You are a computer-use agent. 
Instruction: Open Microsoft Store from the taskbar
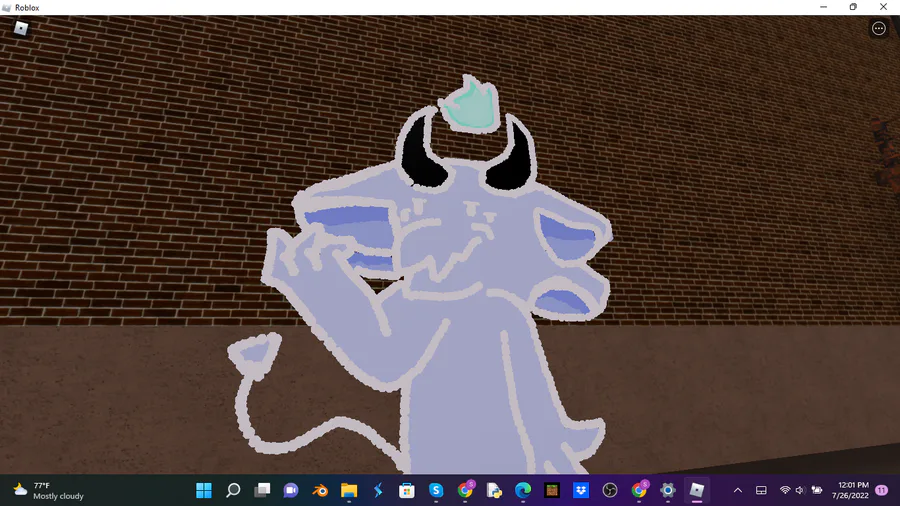click(x=407, y=491)
